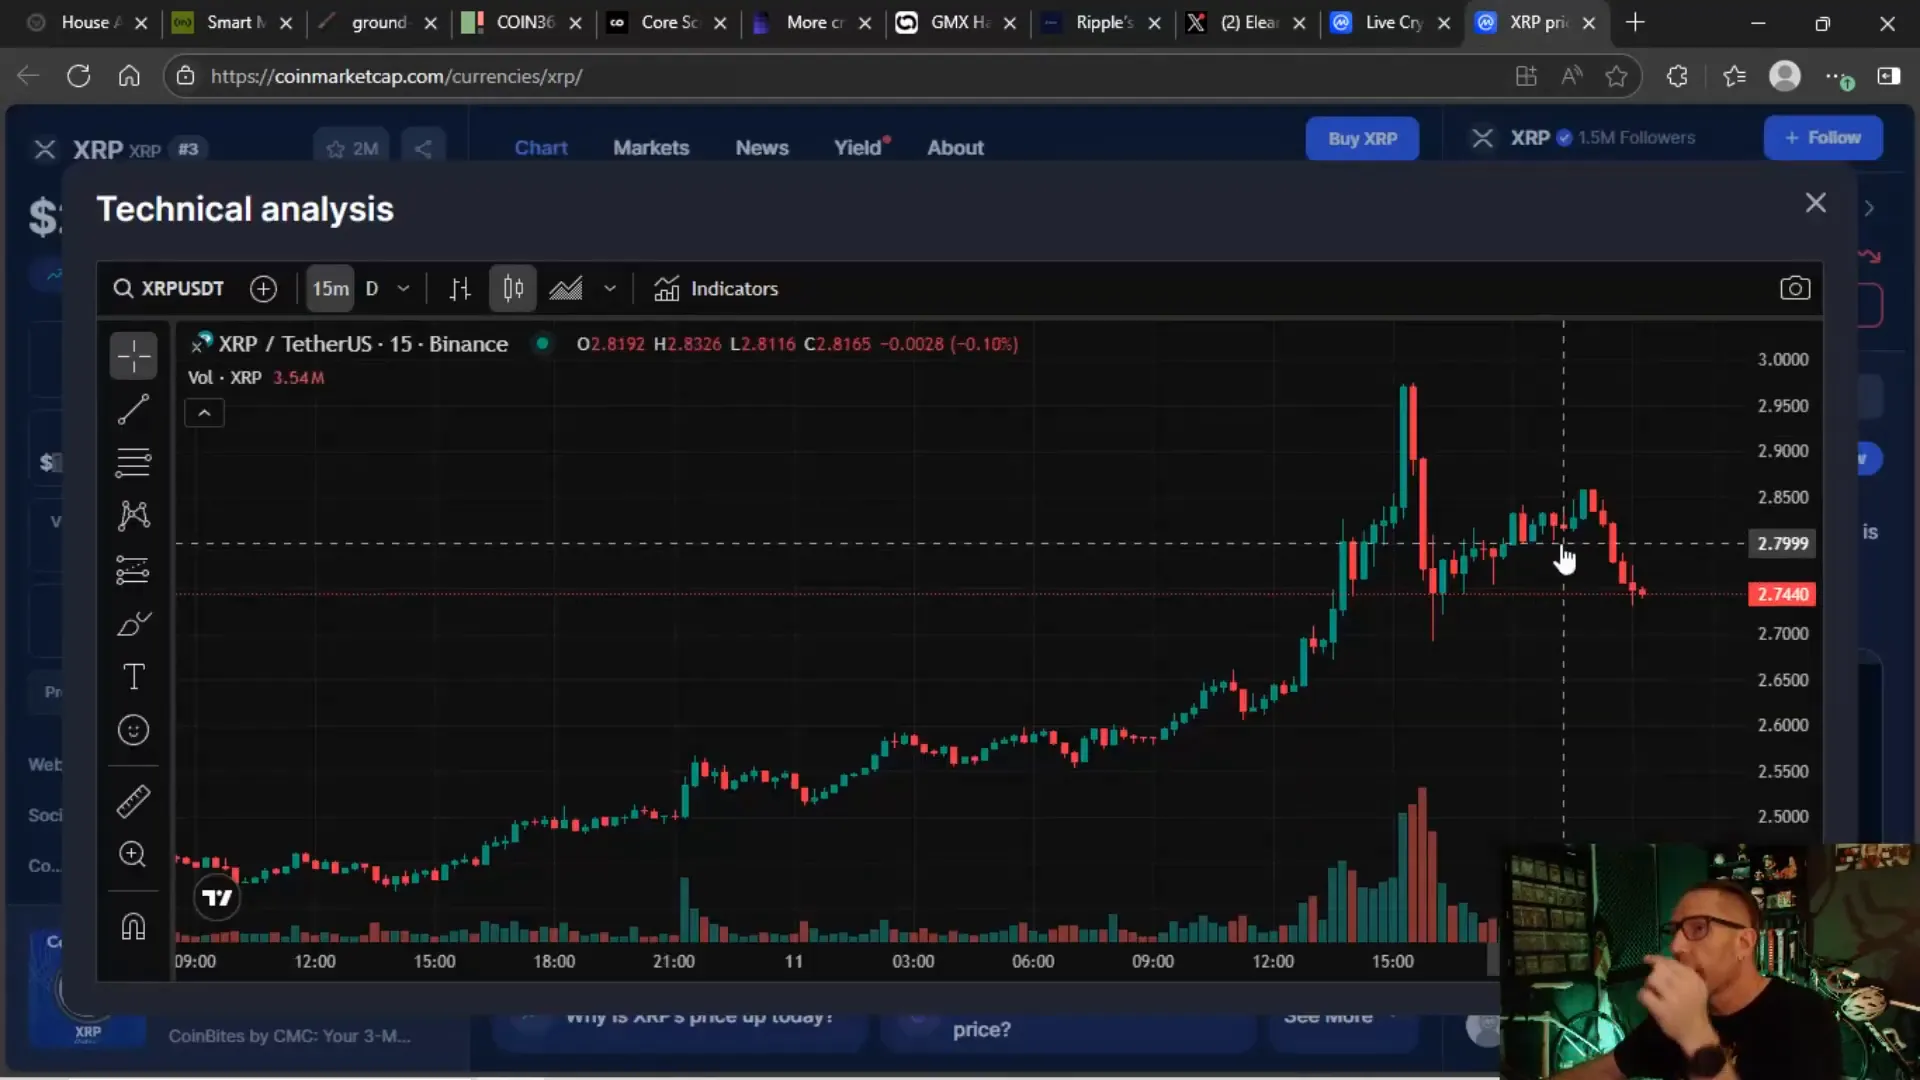Select the 15m interval button

point(330,289)
